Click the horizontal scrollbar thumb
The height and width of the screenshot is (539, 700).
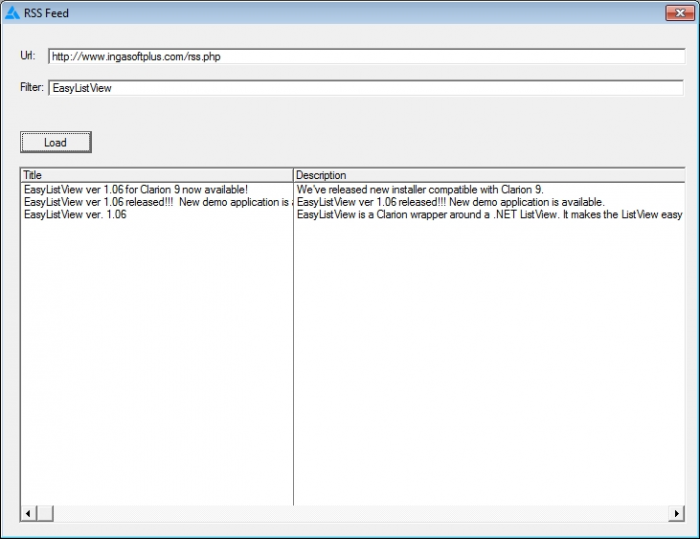click(45, 514)
